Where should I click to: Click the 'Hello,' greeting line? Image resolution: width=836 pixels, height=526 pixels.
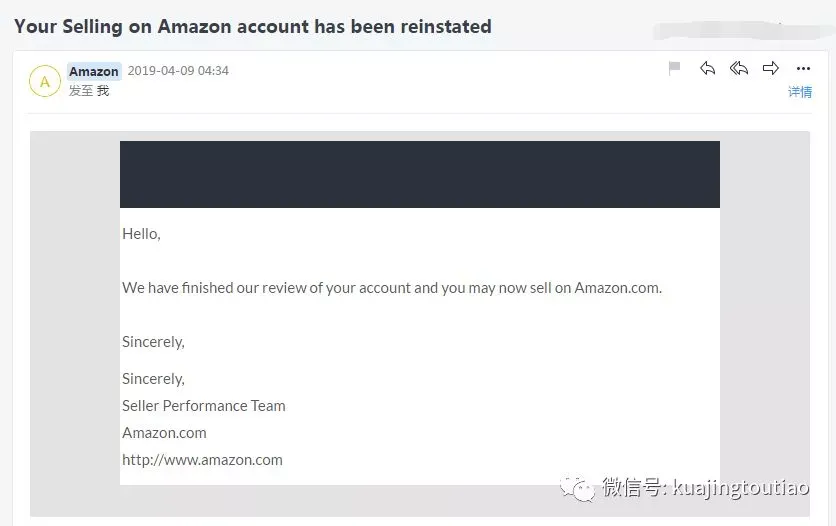(x=141, y=234)
